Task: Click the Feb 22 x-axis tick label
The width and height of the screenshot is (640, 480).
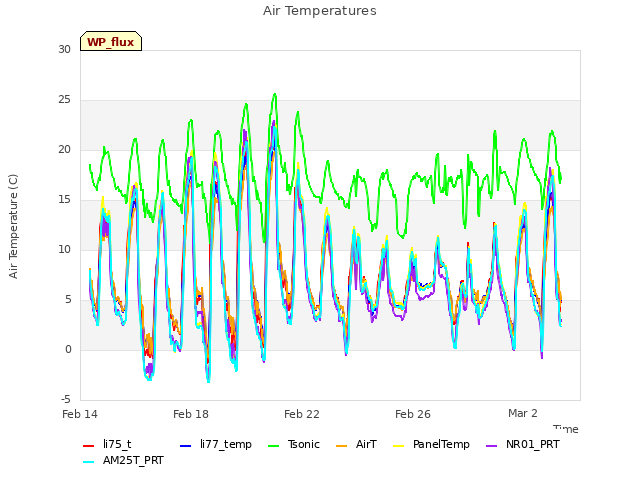Action: coord(302,414)
